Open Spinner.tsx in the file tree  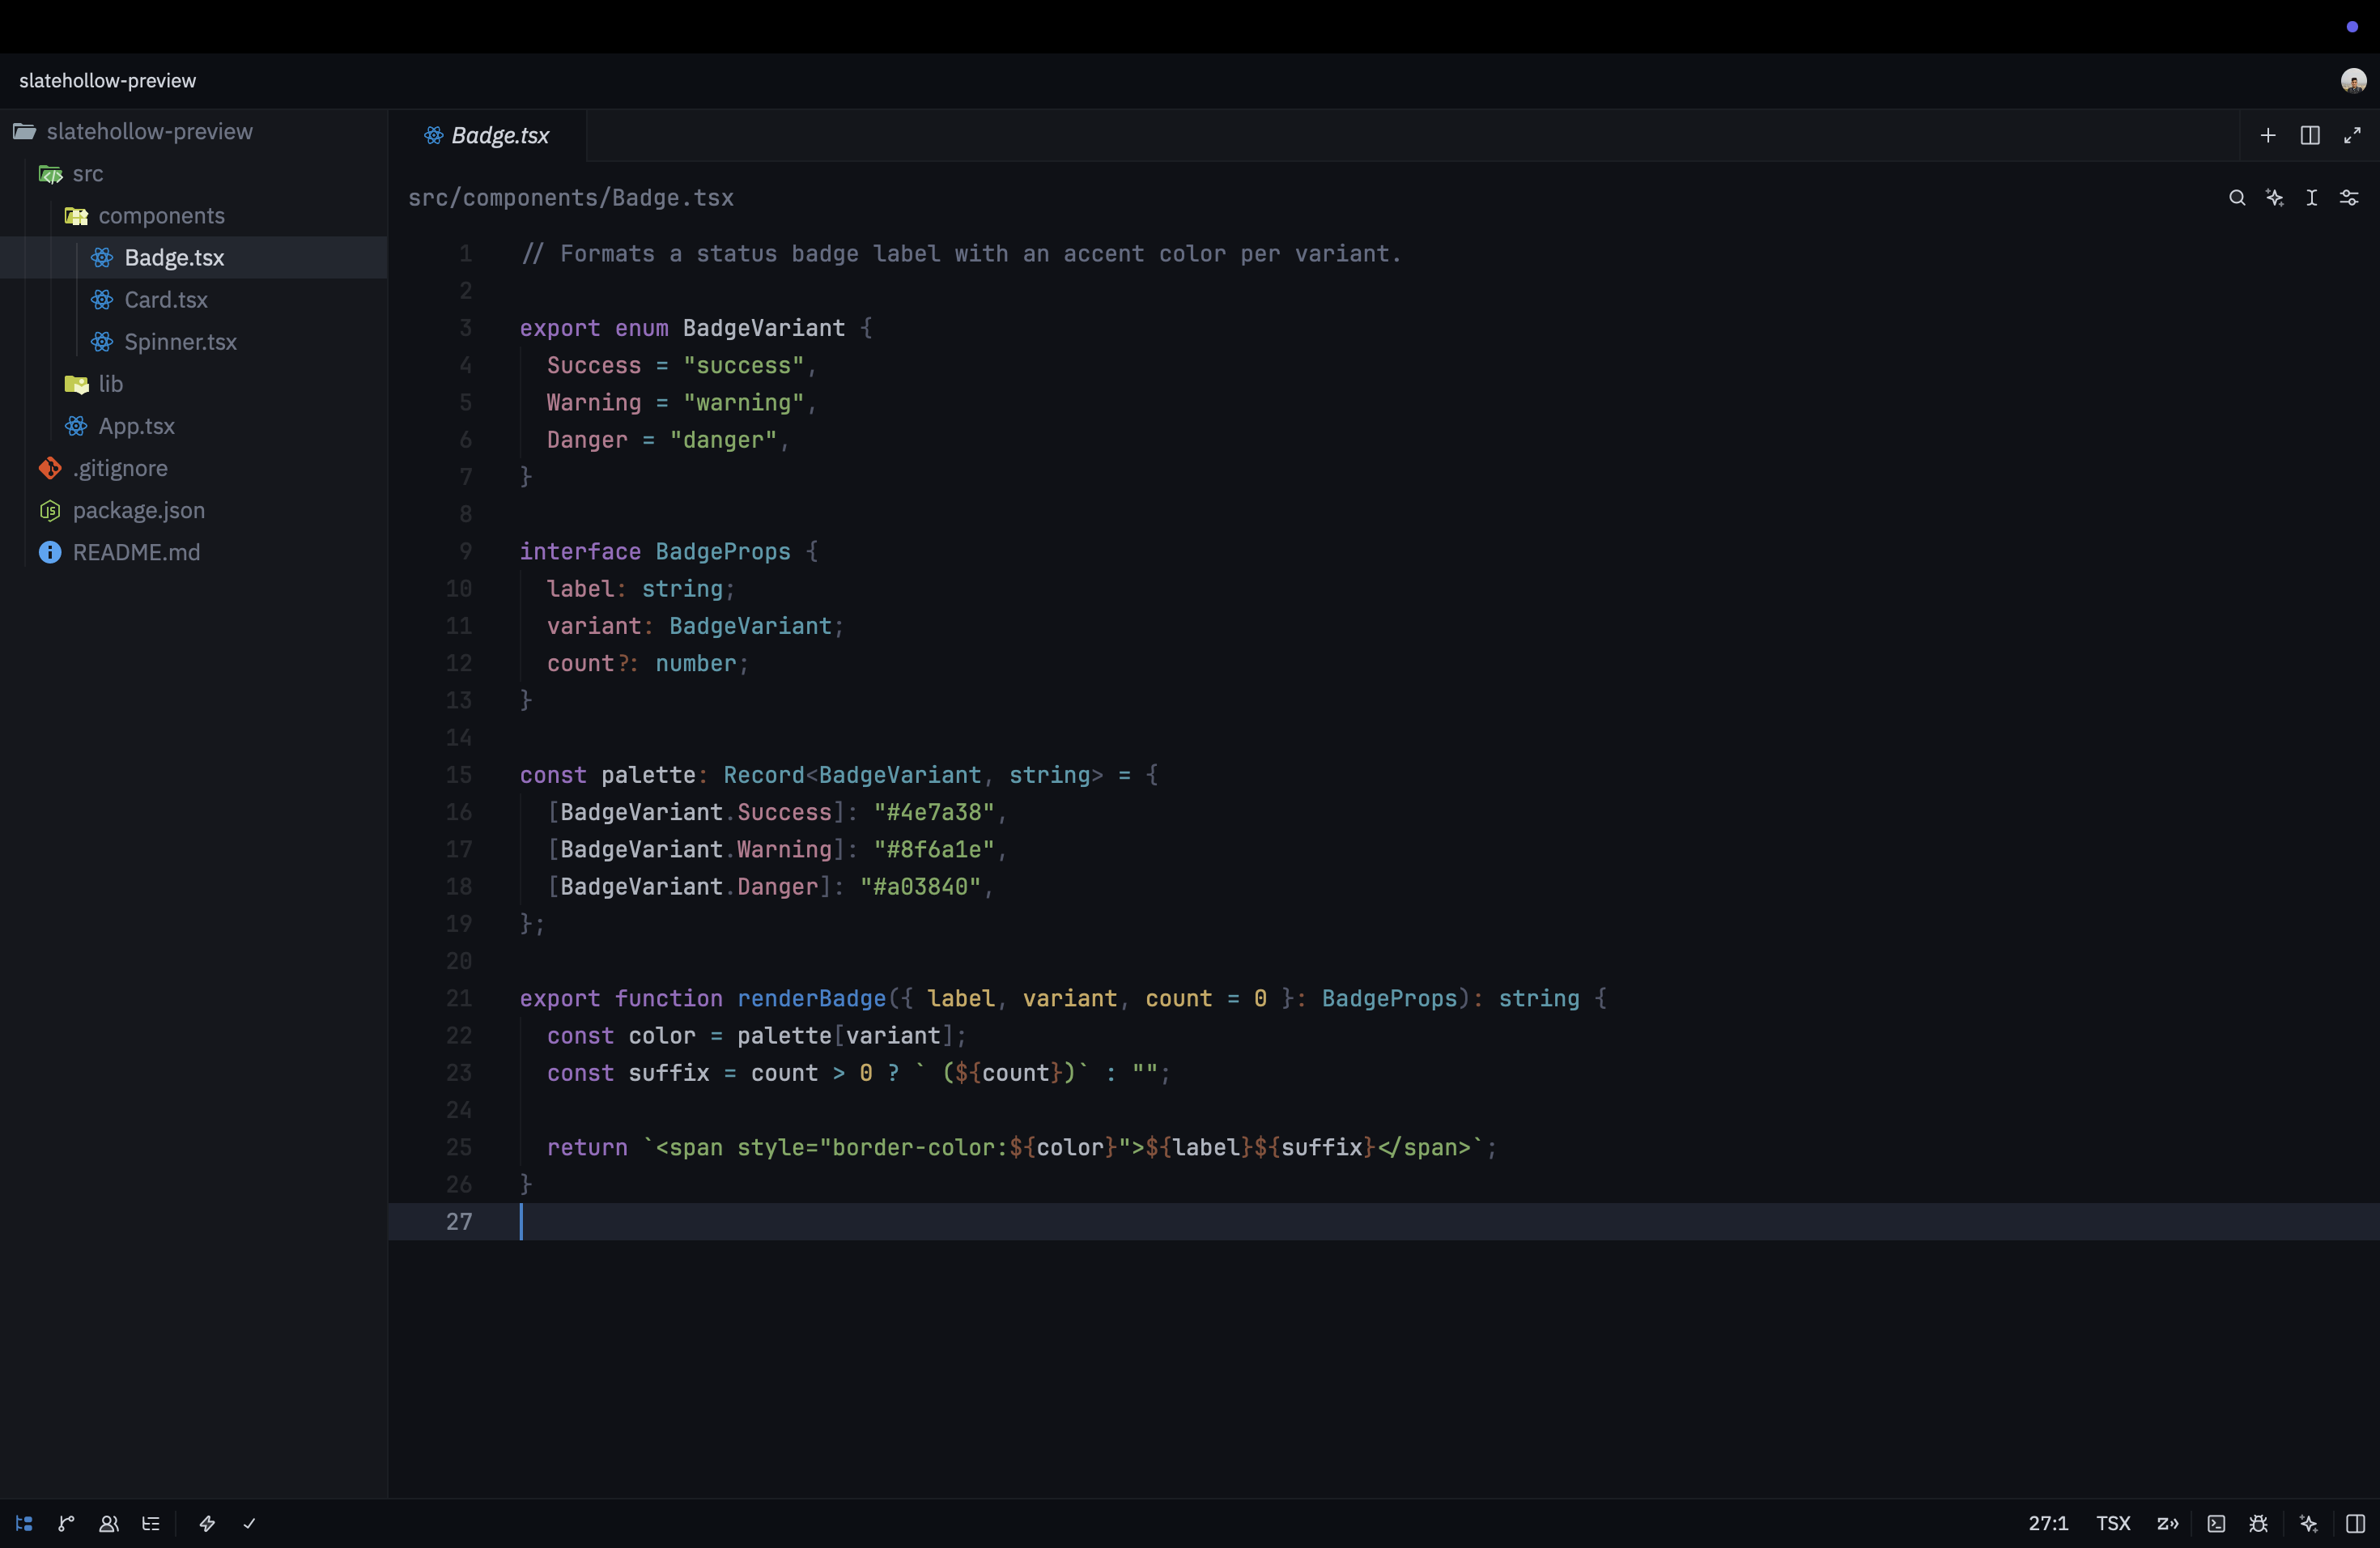[194, 342]
